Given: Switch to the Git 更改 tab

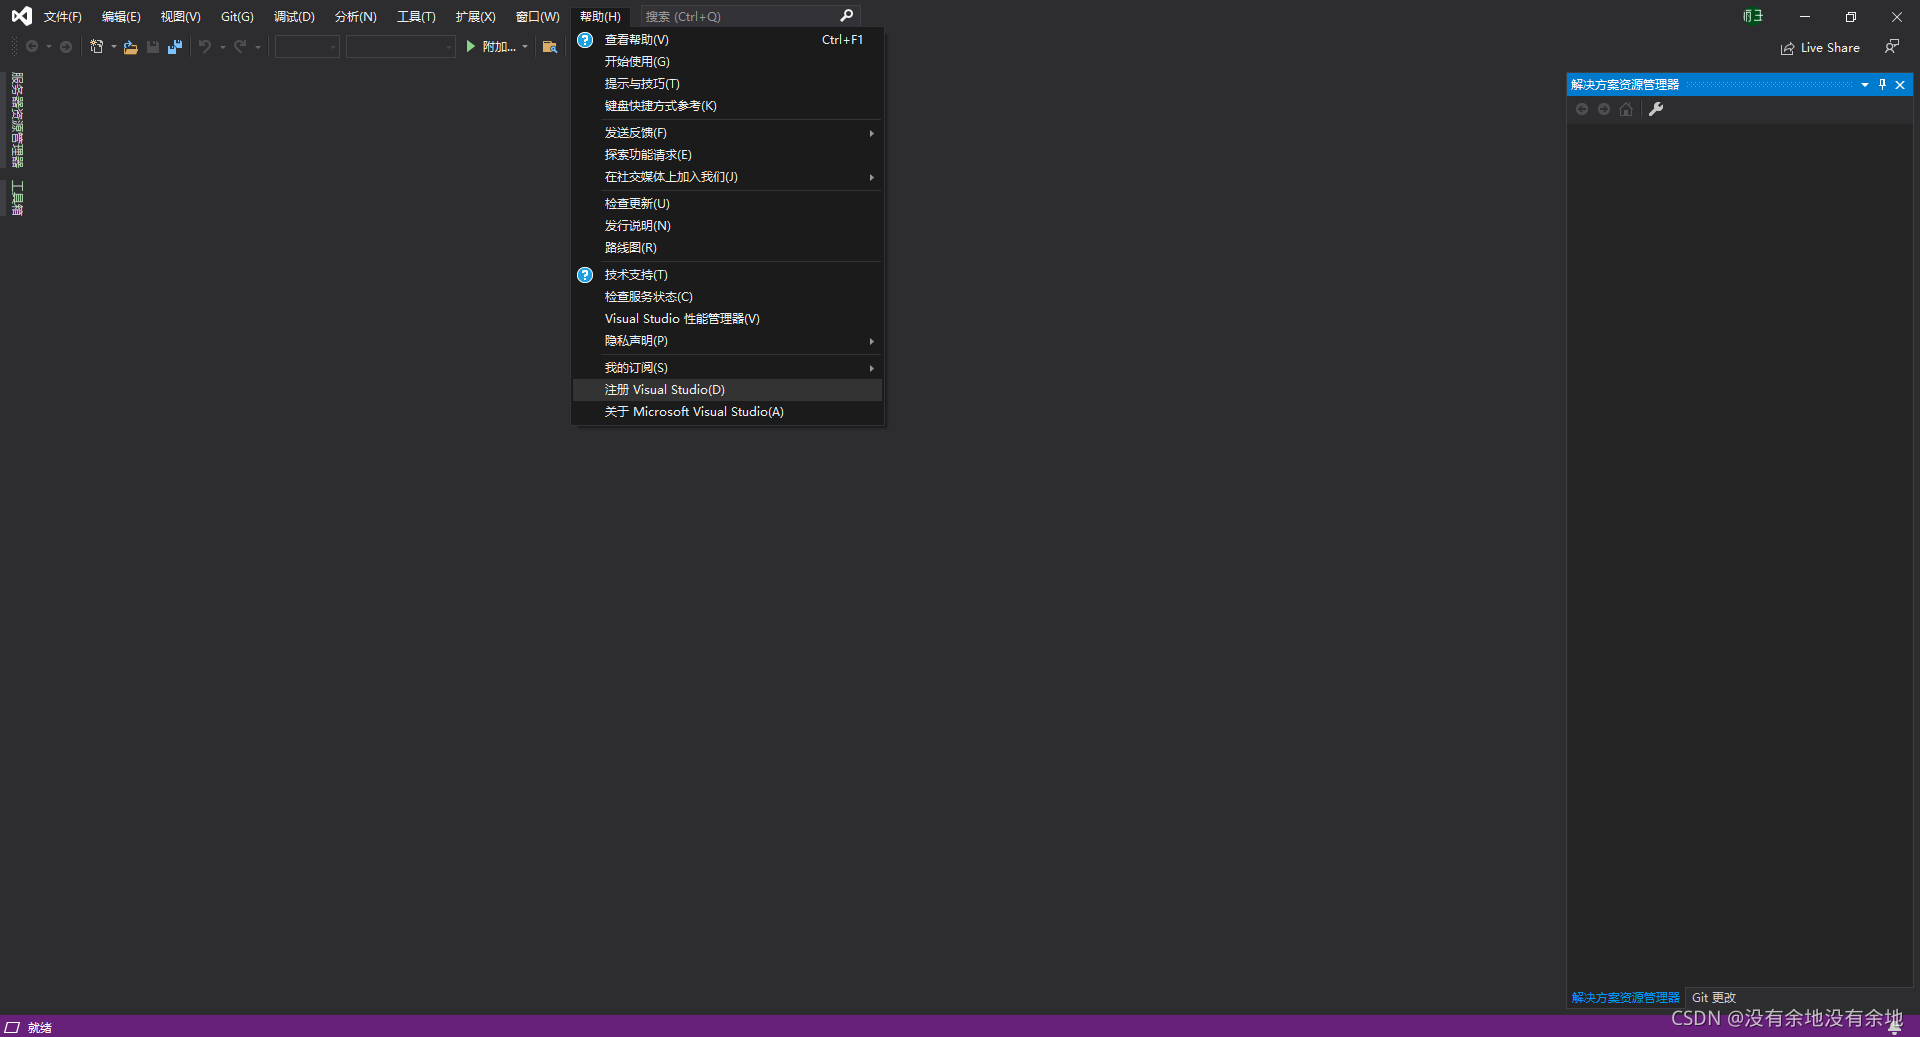Looking at the screenshot, I should pos(1713,998).
